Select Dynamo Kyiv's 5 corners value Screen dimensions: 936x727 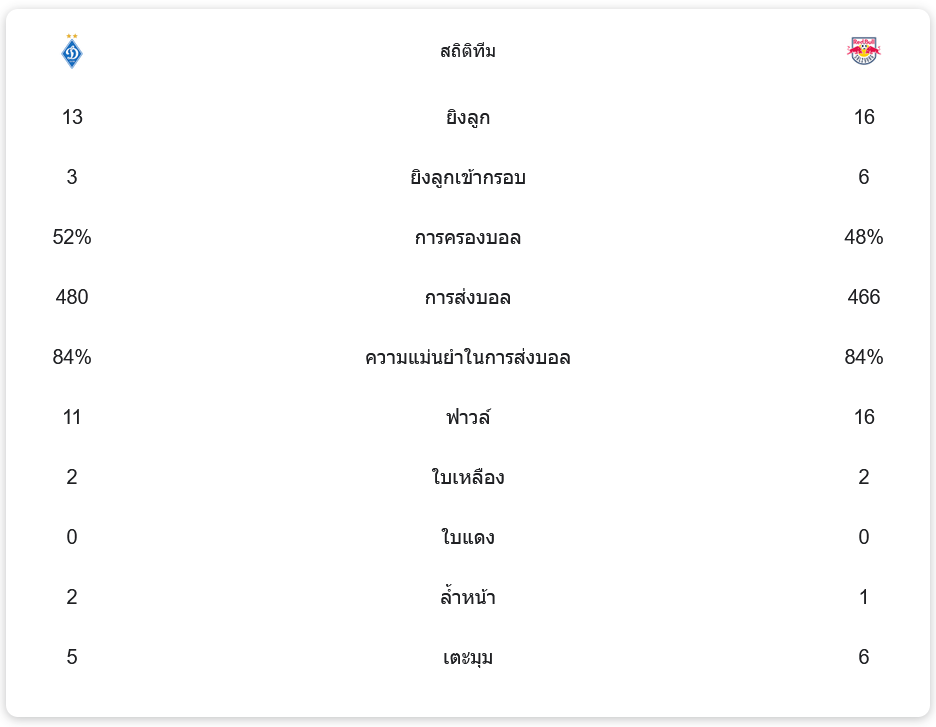click(72, 657)
